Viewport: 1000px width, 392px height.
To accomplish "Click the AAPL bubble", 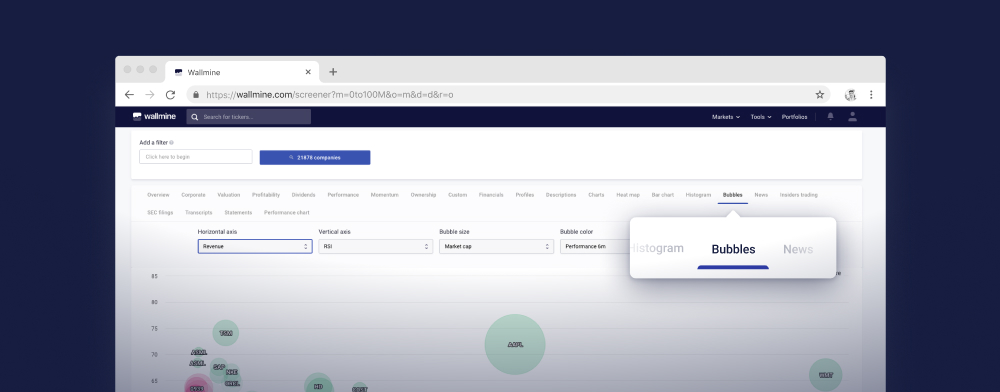I will [x=515, y=344].
